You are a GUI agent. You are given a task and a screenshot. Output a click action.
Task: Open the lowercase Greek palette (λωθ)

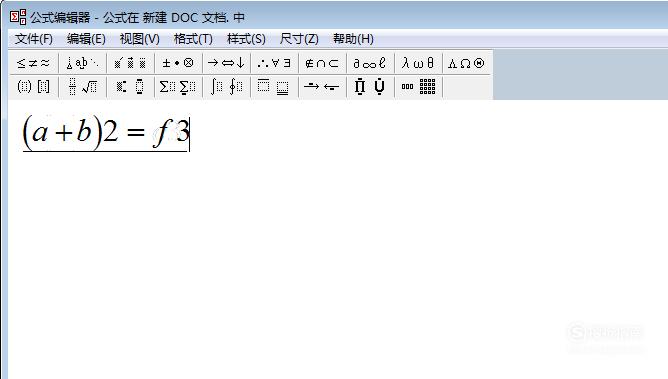point(418,63)
